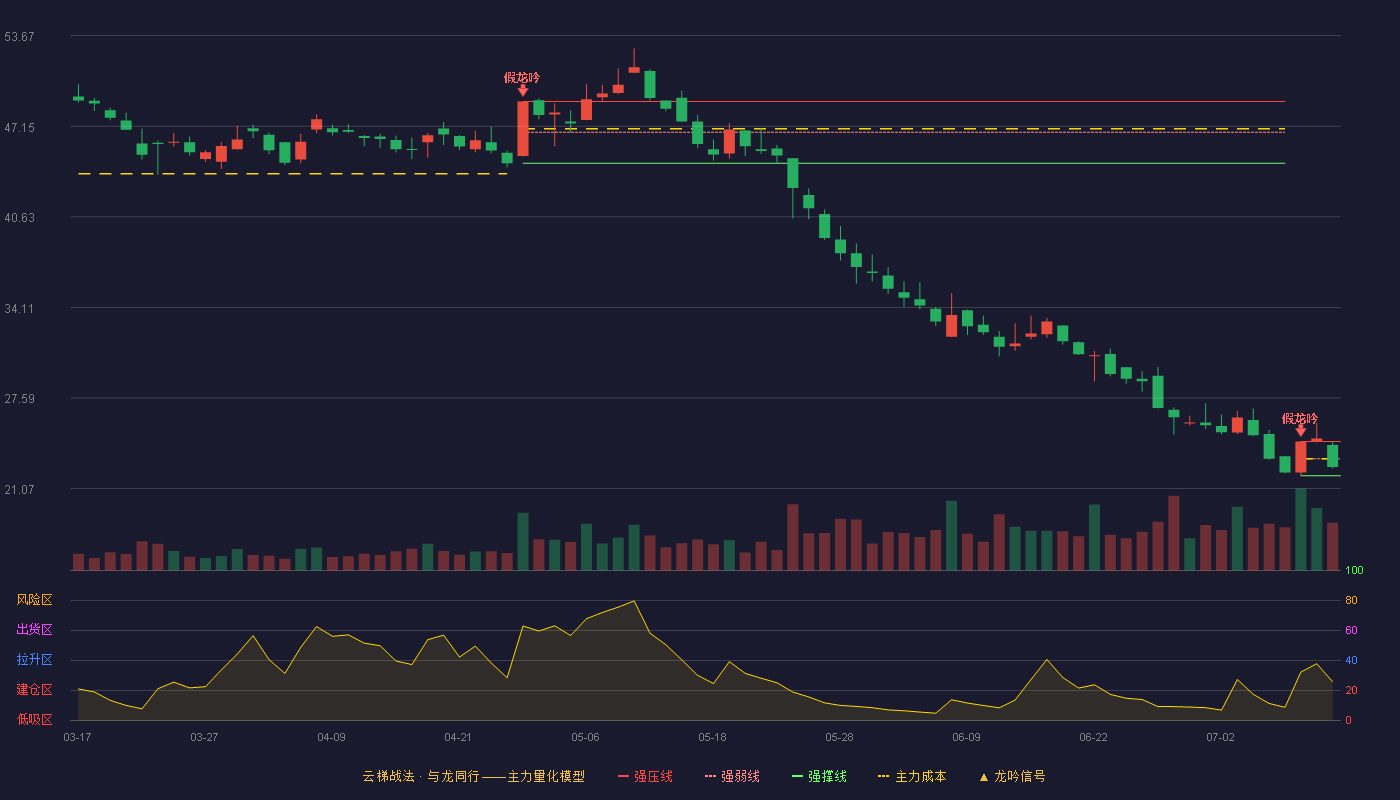Click the first 假龙吟 arrow marker in late April
Viewport: 1400px width, 800px height.
(522, 91)
